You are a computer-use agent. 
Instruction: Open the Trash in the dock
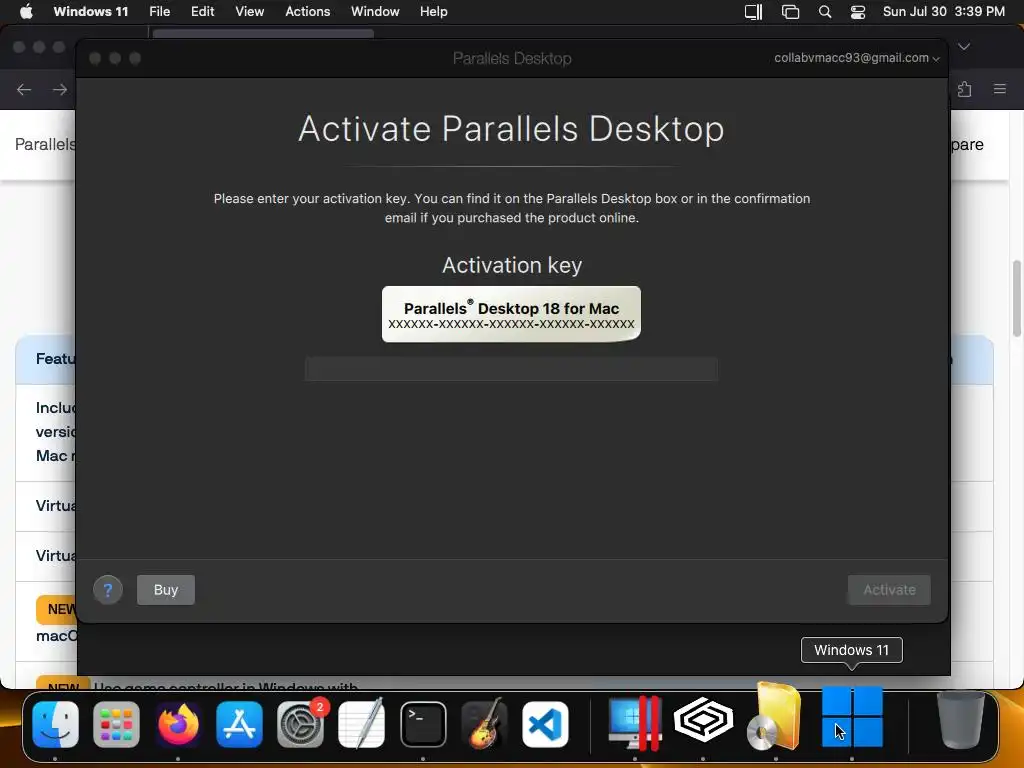[960, 720]
